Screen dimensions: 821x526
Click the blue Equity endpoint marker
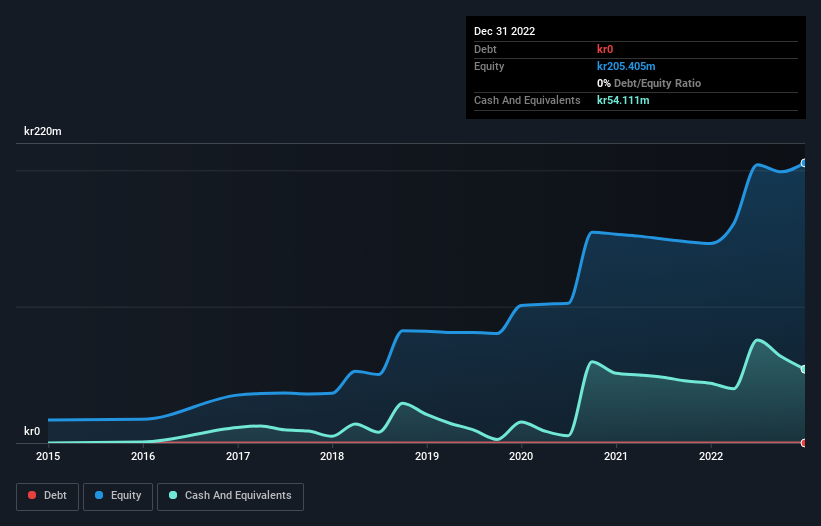(804, 163)
